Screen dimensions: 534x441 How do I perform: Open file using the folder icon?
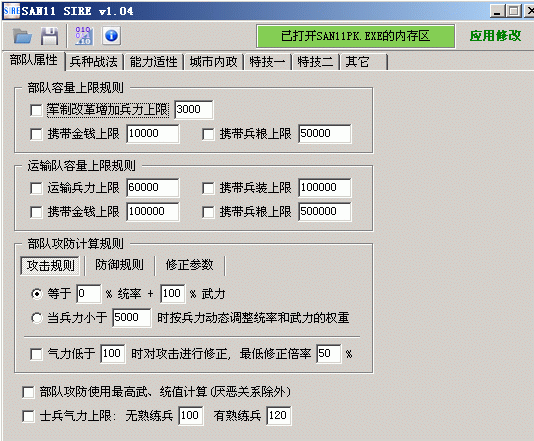(x=22, y=36)
